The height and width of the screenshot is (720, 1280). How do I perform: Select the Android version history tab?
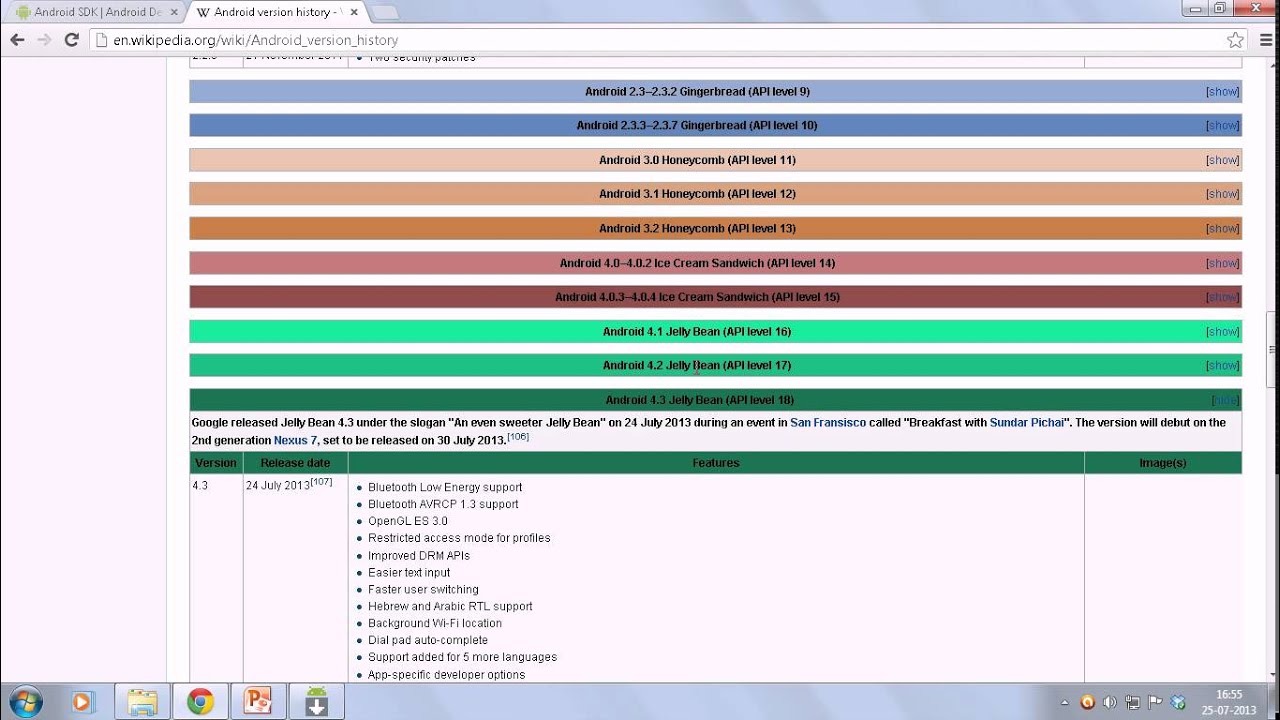click(275, 13)
